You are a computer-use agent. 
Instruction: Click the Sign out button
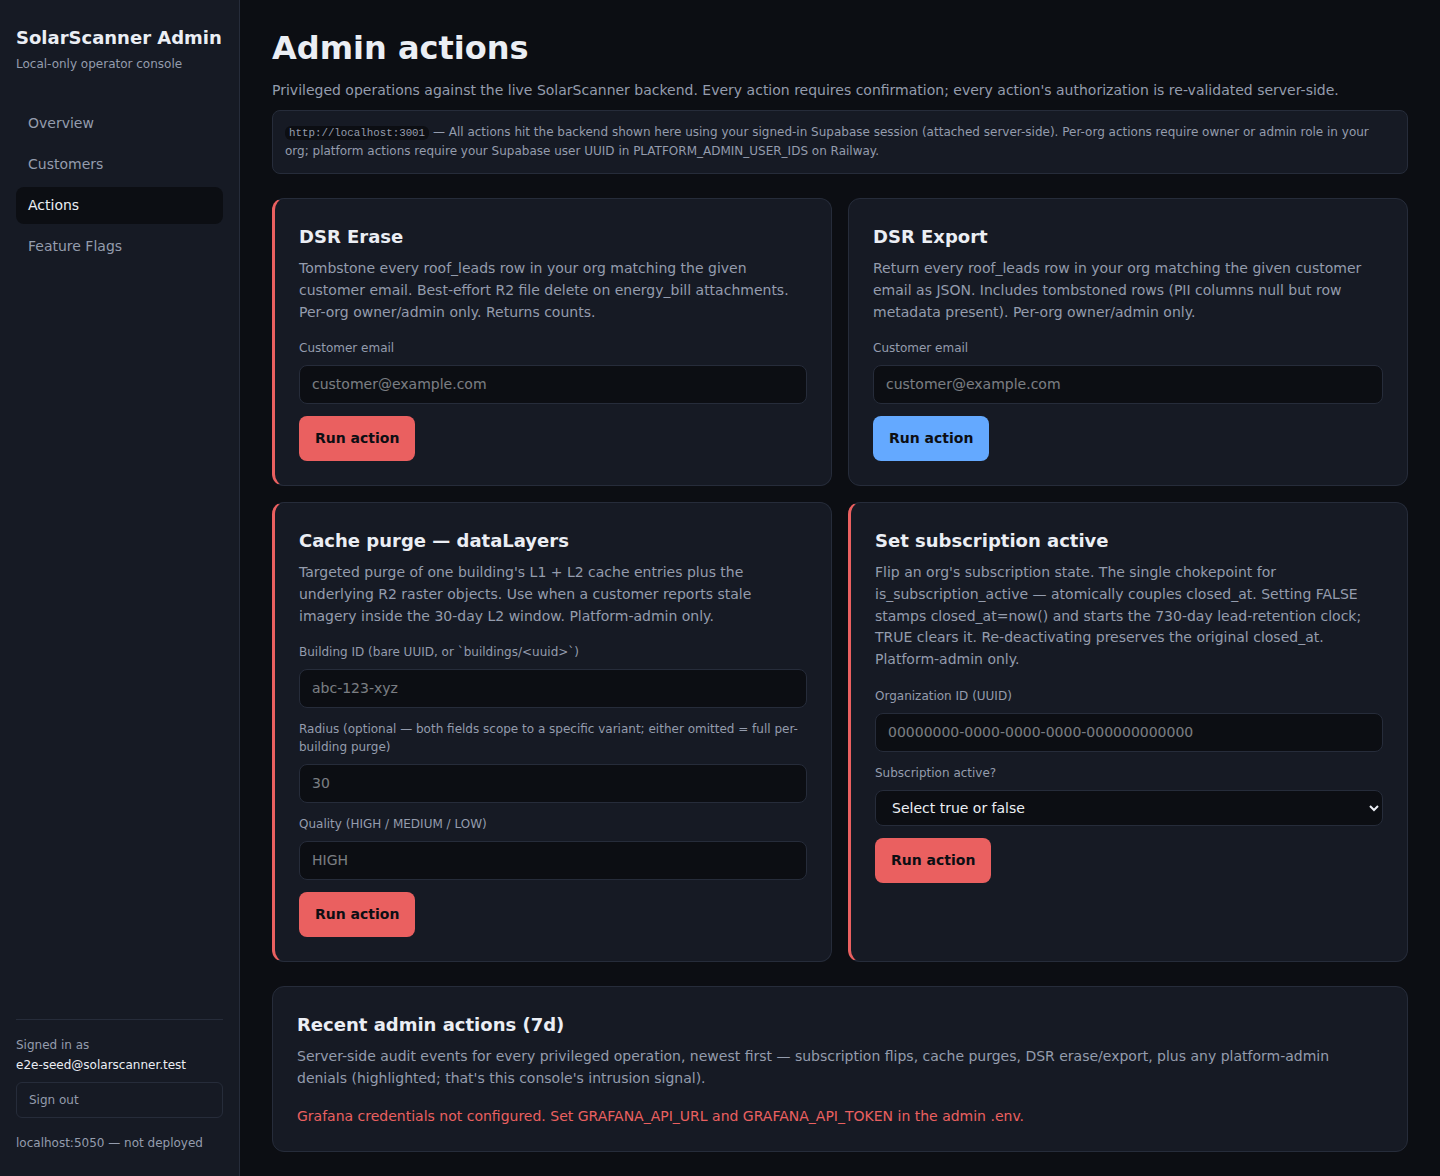119,1100
